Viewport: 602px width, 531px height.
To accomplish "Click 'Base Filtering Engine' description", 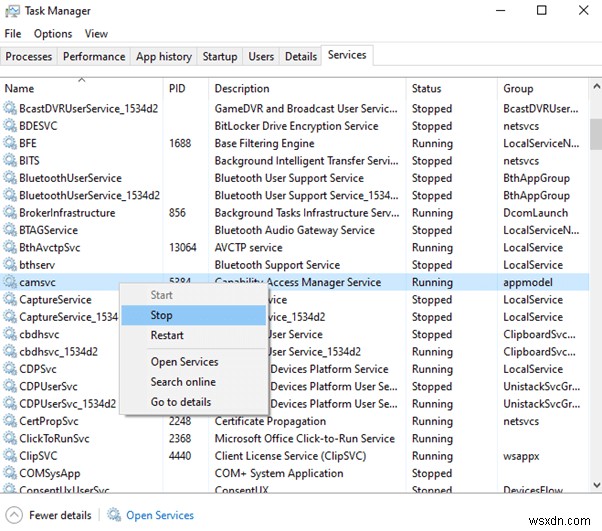I will [265, 143].
